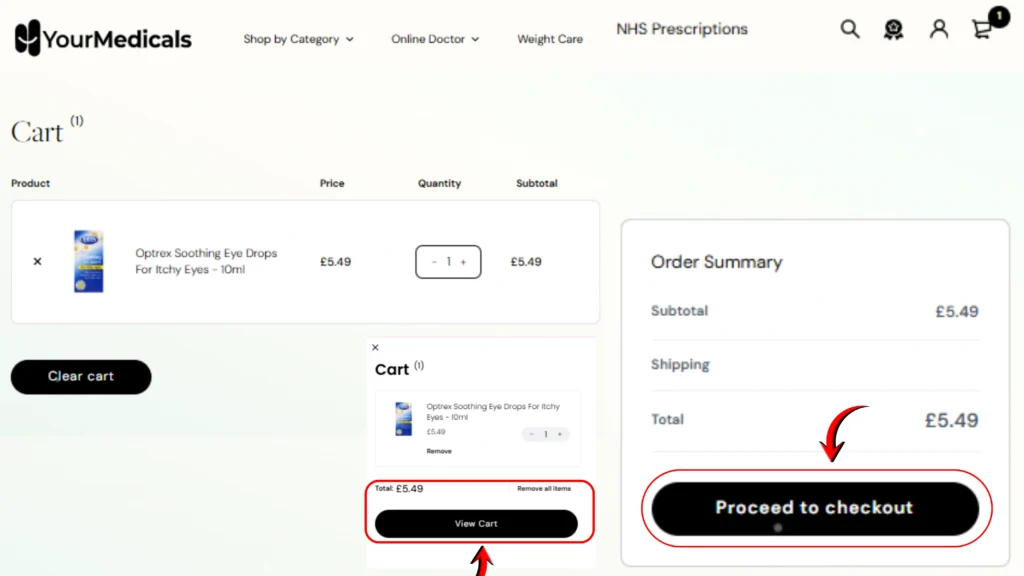Click the YourMedicals logo
1024x576 pixels.
(x=103, y=39)
